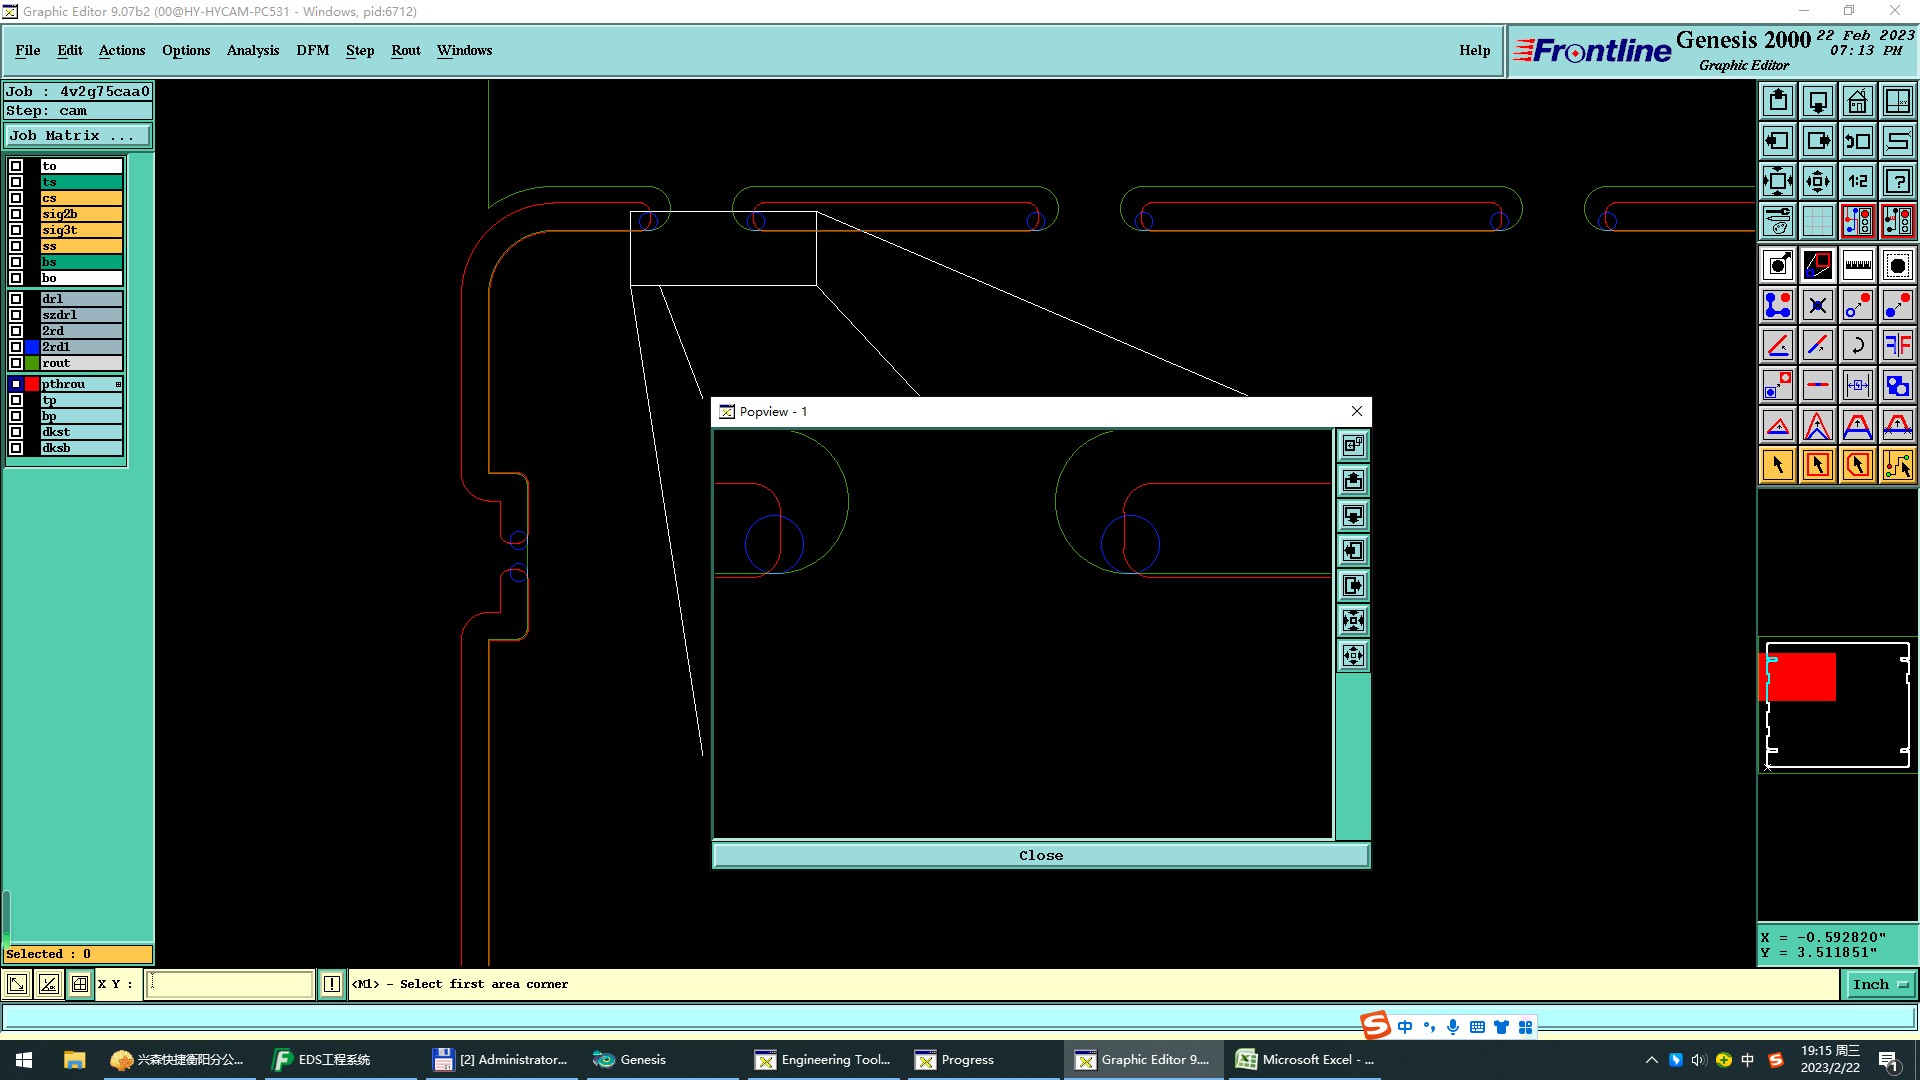Open the Analysis menu
Screen dimensions: 1920x1080
252,50
